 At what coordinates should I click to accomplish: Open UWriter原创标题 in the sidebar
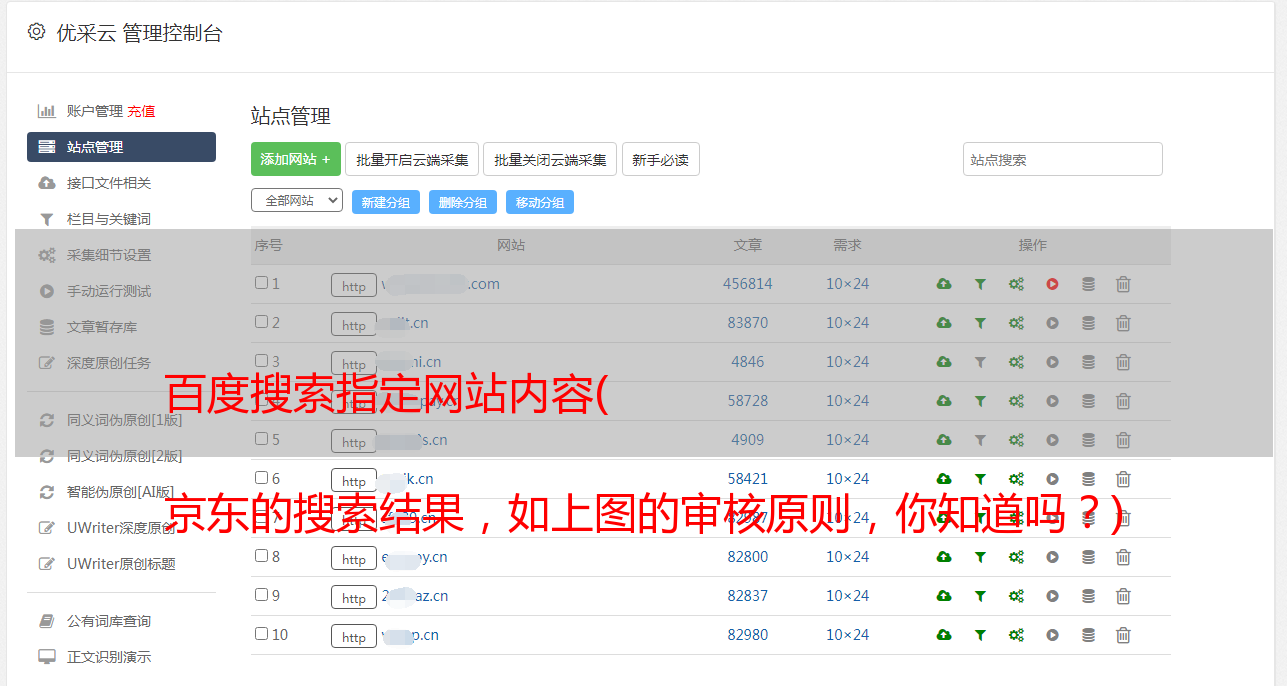121,564
